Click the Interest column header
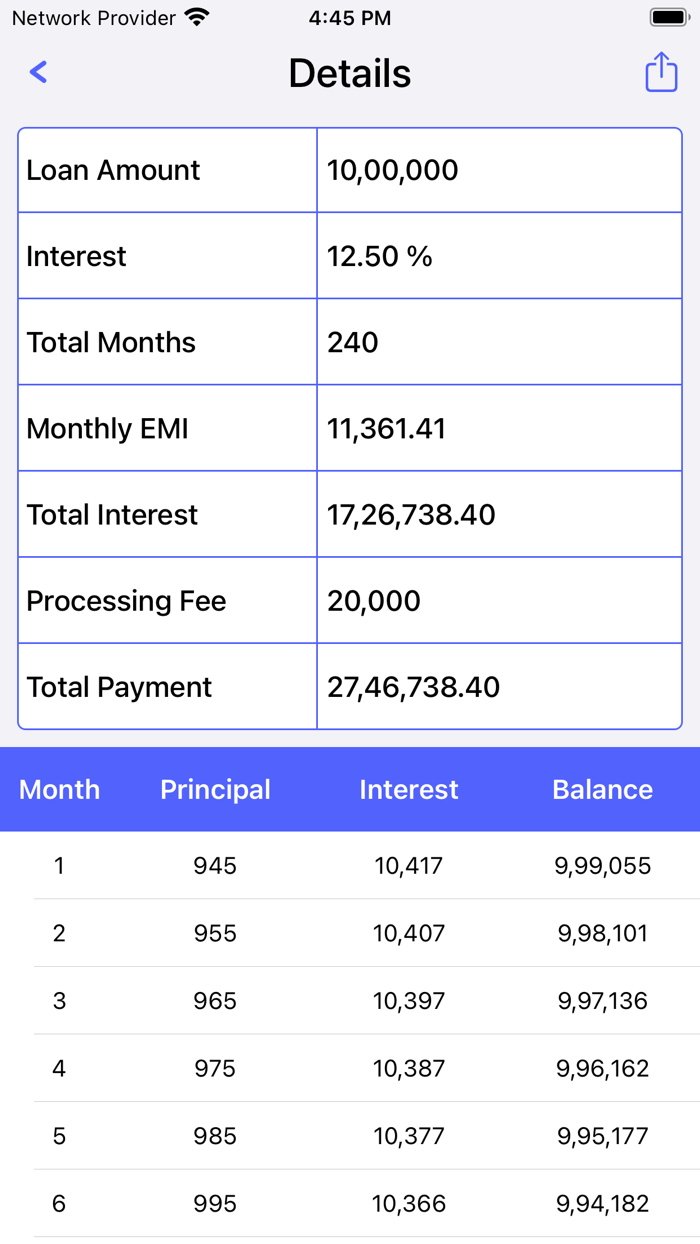 click(x=408, y=789)
